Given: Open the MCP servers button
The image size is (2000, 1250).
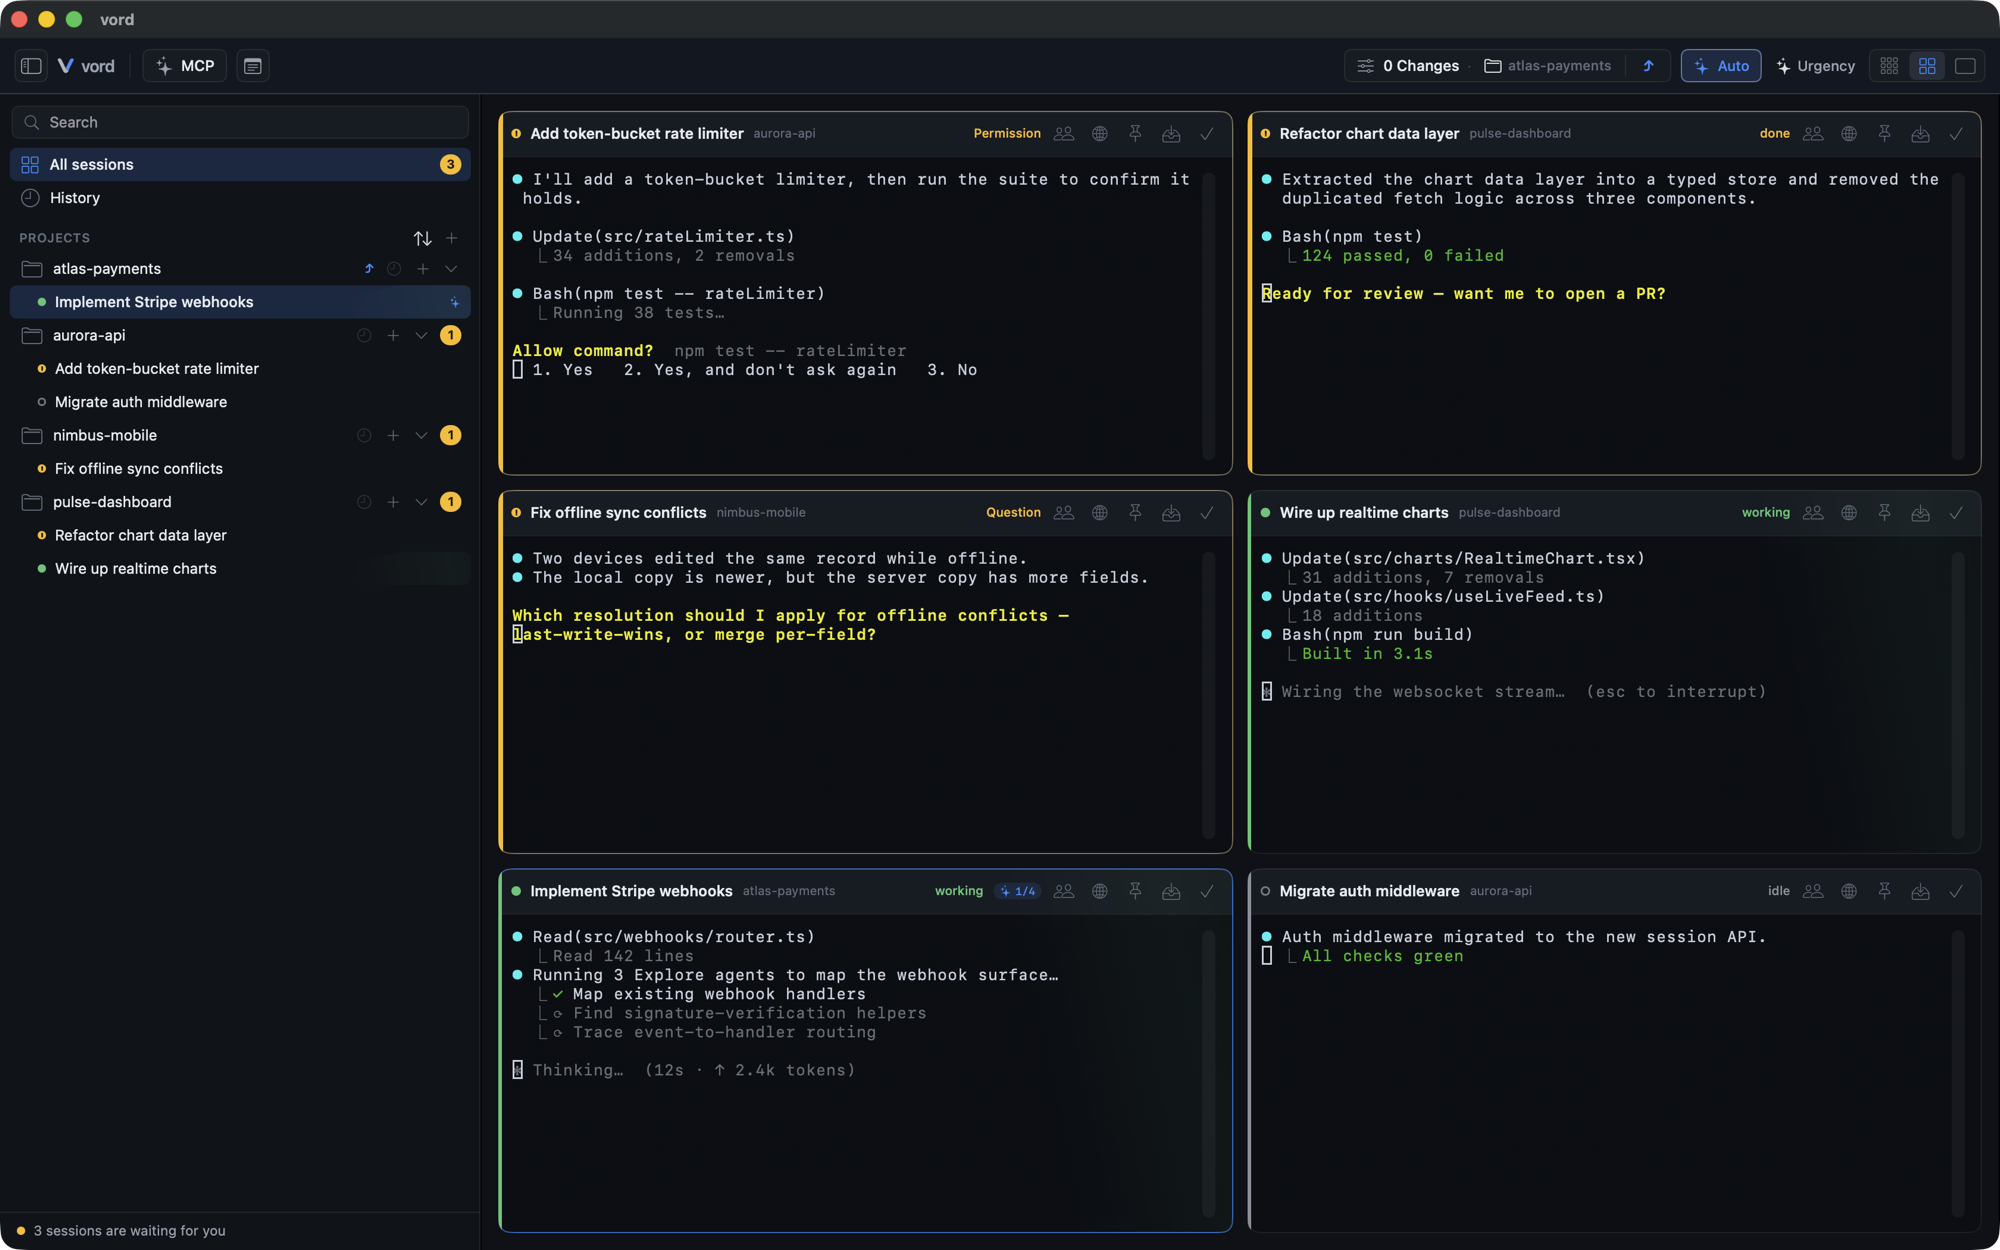Looking at the screenshot, I should [x=185, y=66].
